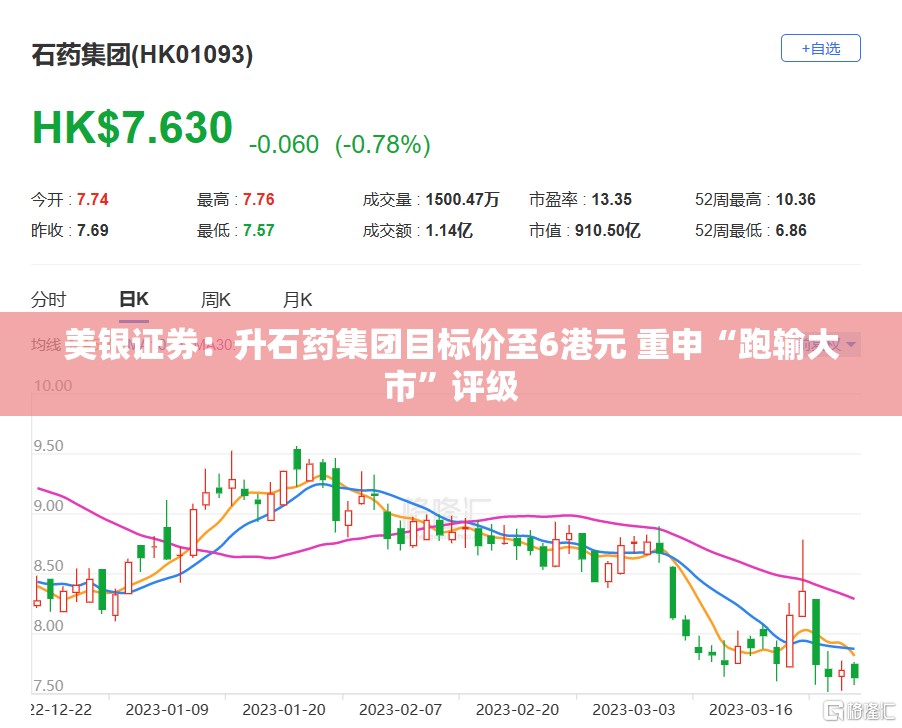Click the 9.50 price axis label
Viewport: 902px width, 728px height.
[x=48, y=446]
